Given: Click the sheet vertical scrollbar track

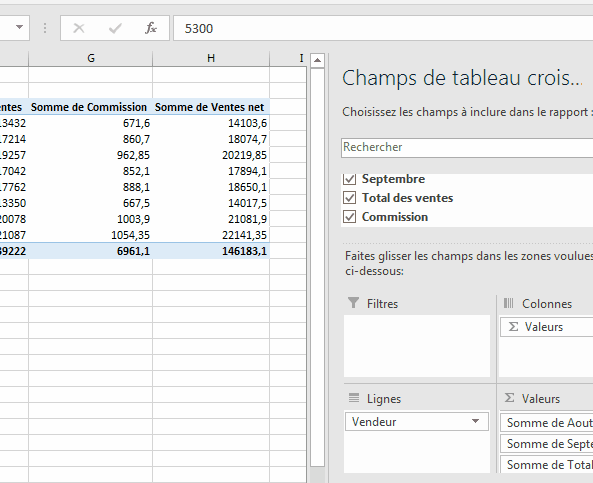Looking at the screenshot, I should point(317,267).
